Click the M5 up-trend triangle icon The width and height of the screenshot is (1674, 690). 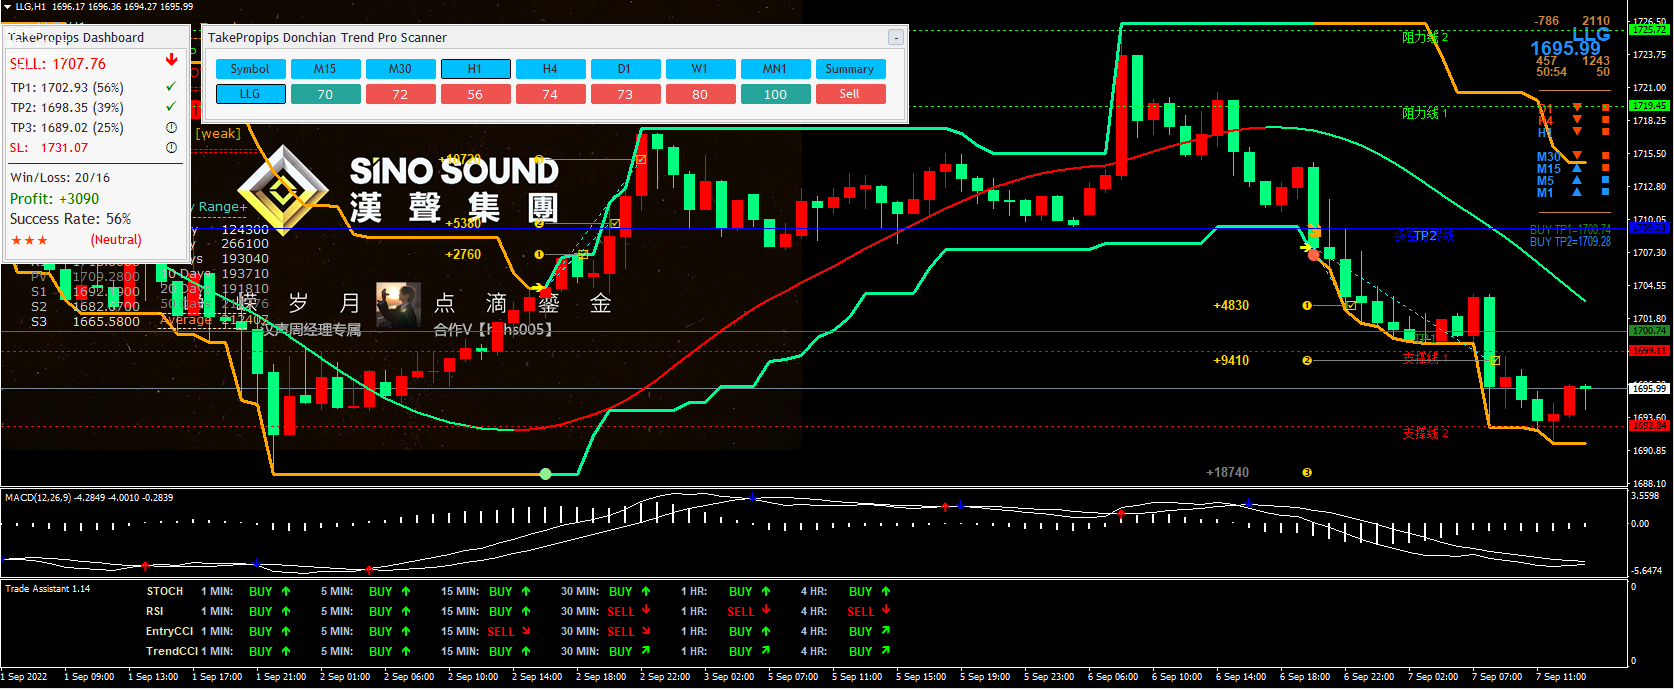click(x=1577, y=180)
